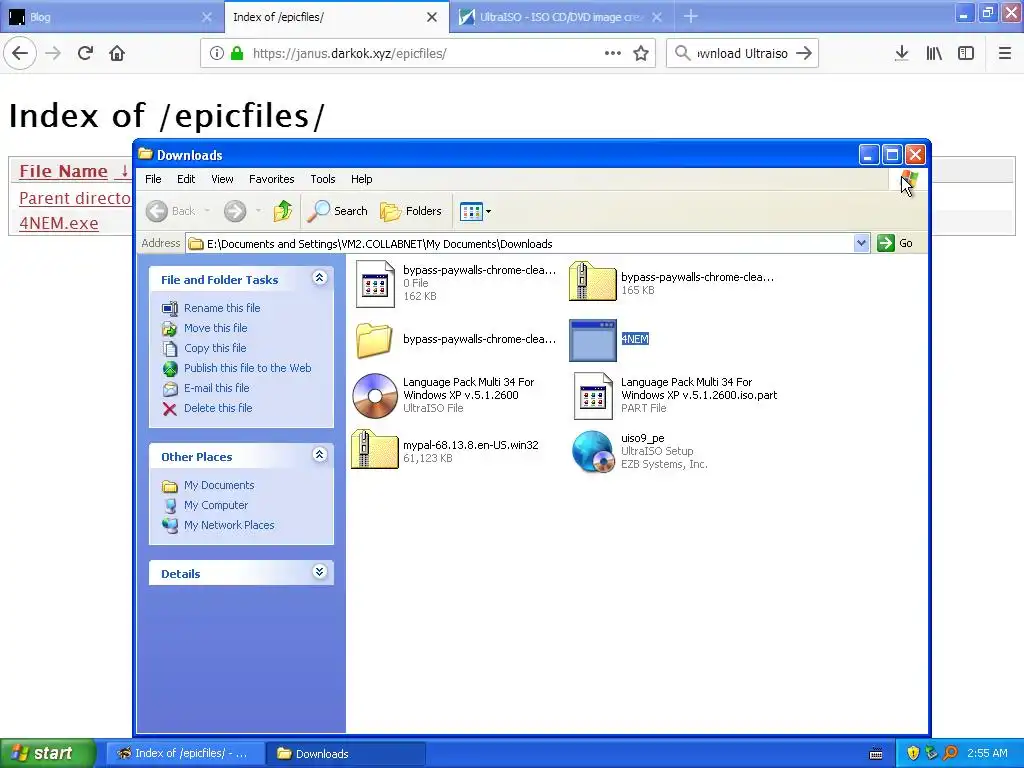
Task: Click the Explorer Address path field
Action: [x=520, y=244]
